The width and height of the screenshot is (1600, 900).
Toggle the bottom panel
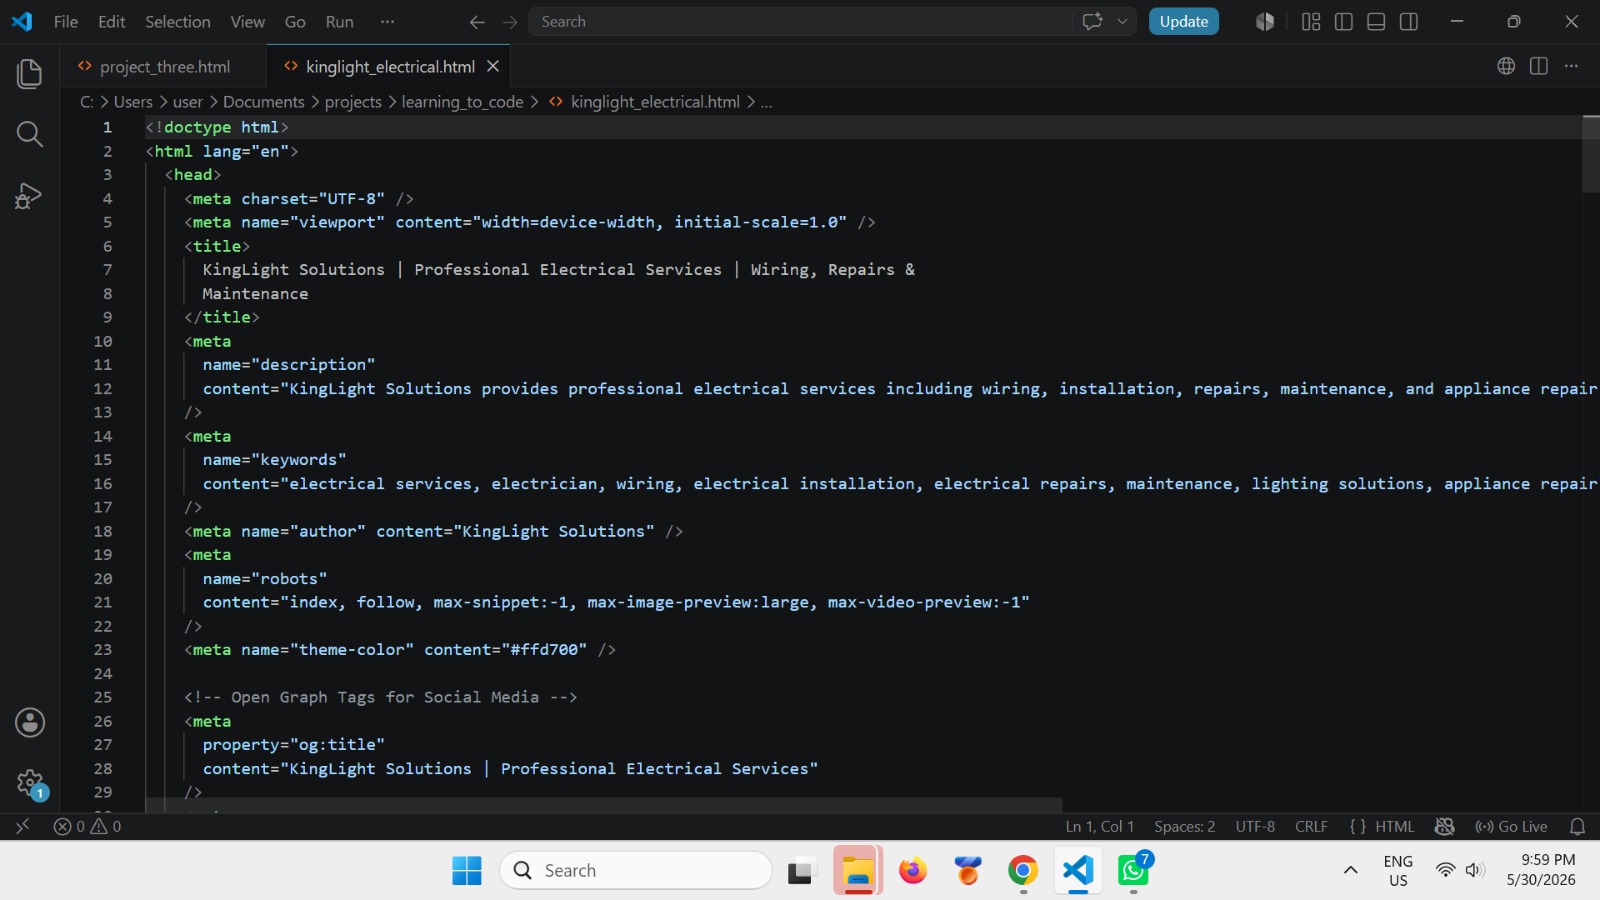1376,22
